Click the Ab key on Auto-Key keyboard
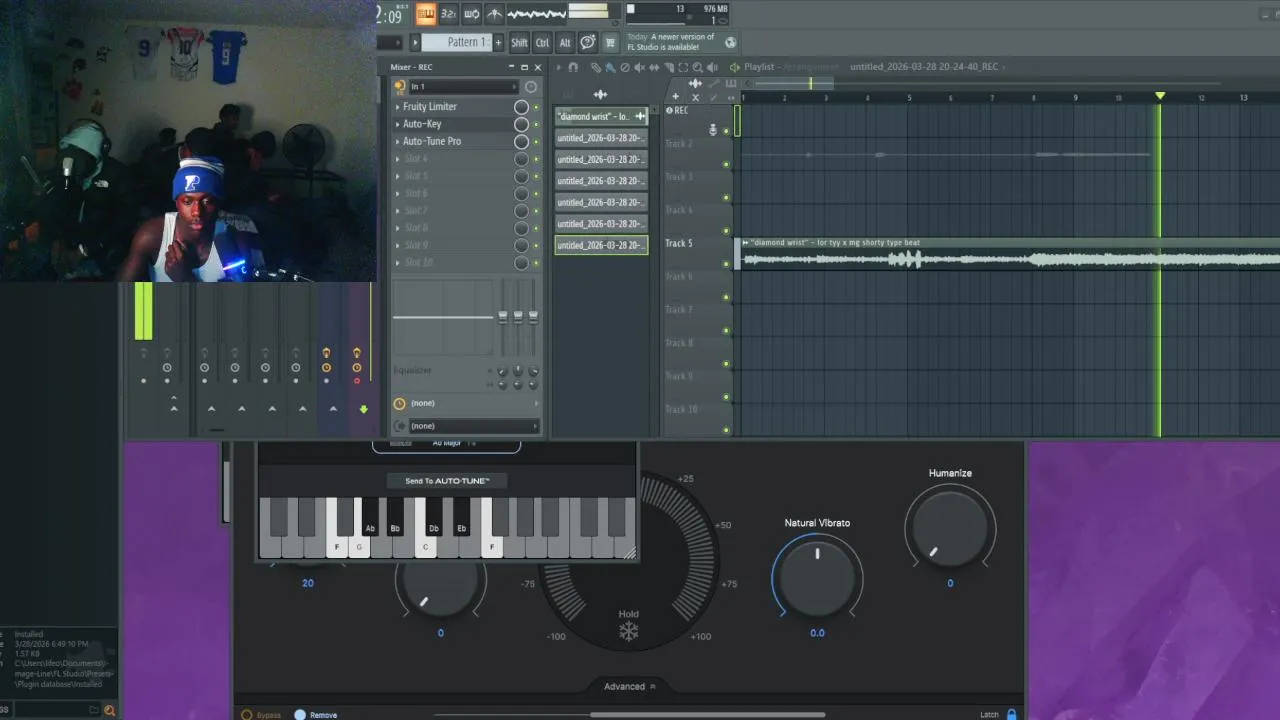The height and width of the screenshot is (720, 1280). click(370, 516)
